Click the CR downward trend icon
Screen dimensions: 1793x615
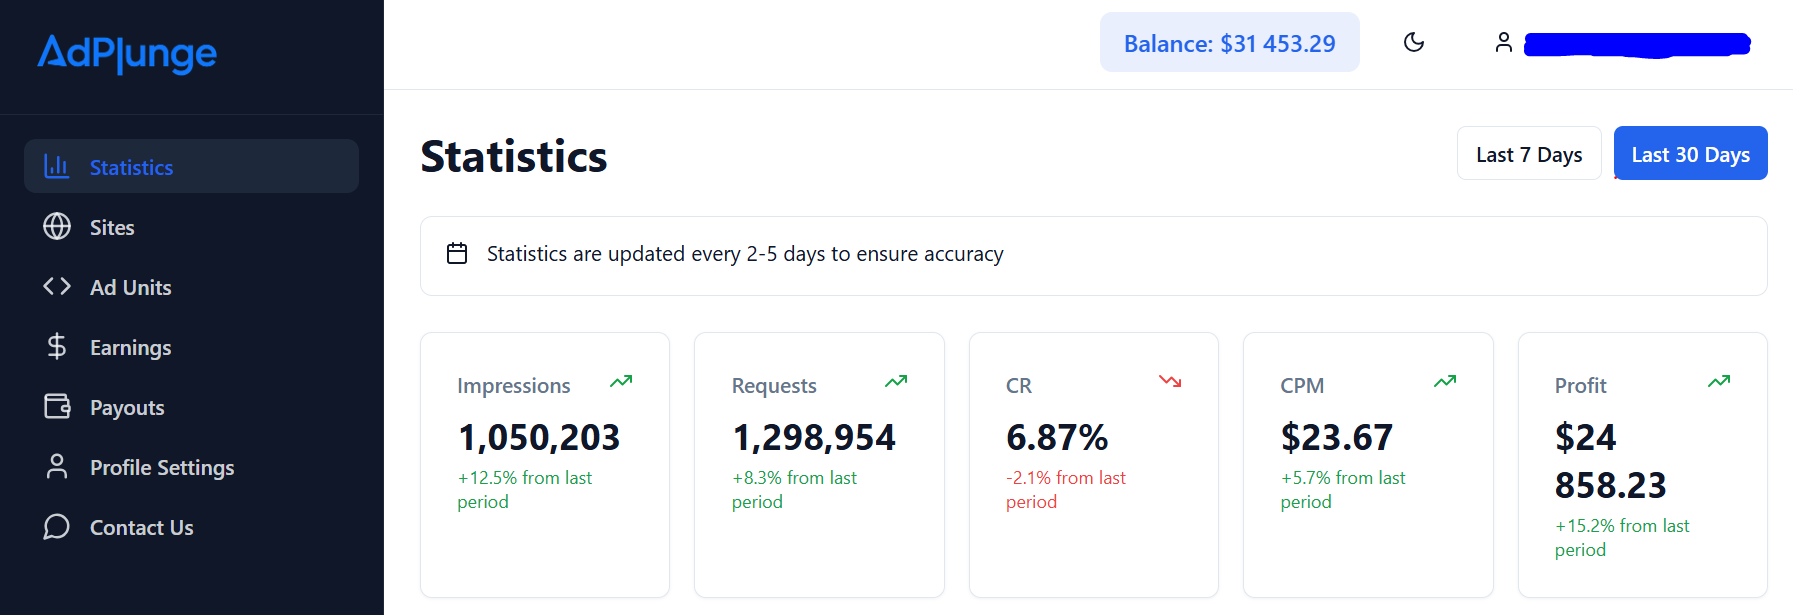coord(1170,381)
